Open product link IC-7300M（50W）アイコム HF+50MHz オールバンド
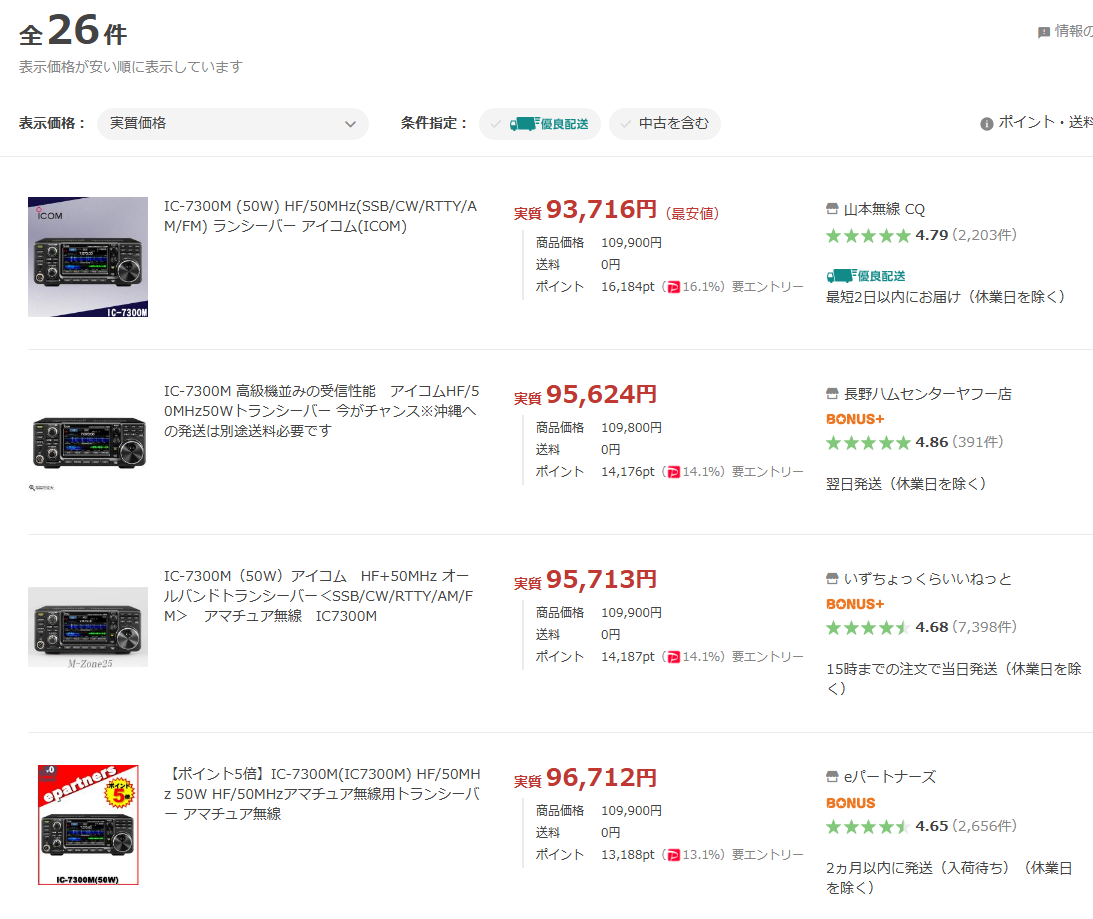The width and height of the screenshot is (1093, 919). point(319,595)
